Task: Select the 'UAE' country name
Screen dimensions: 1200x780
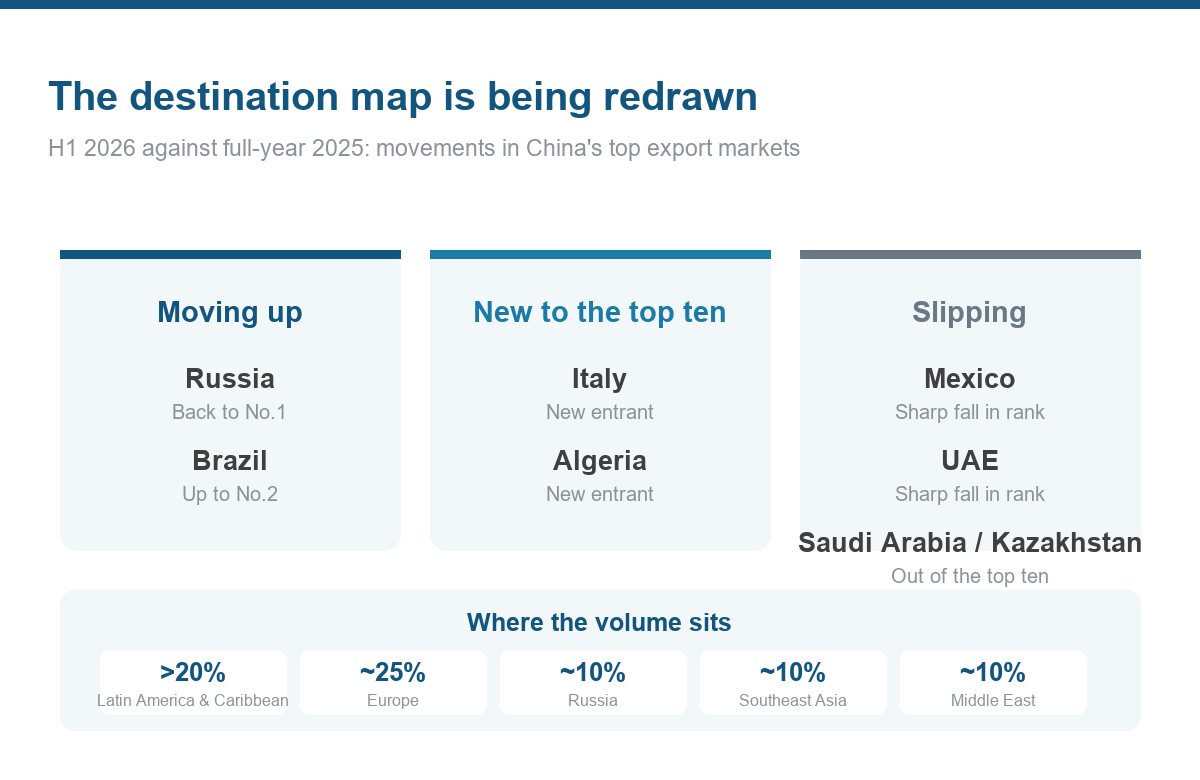Action: pos(970,461)
